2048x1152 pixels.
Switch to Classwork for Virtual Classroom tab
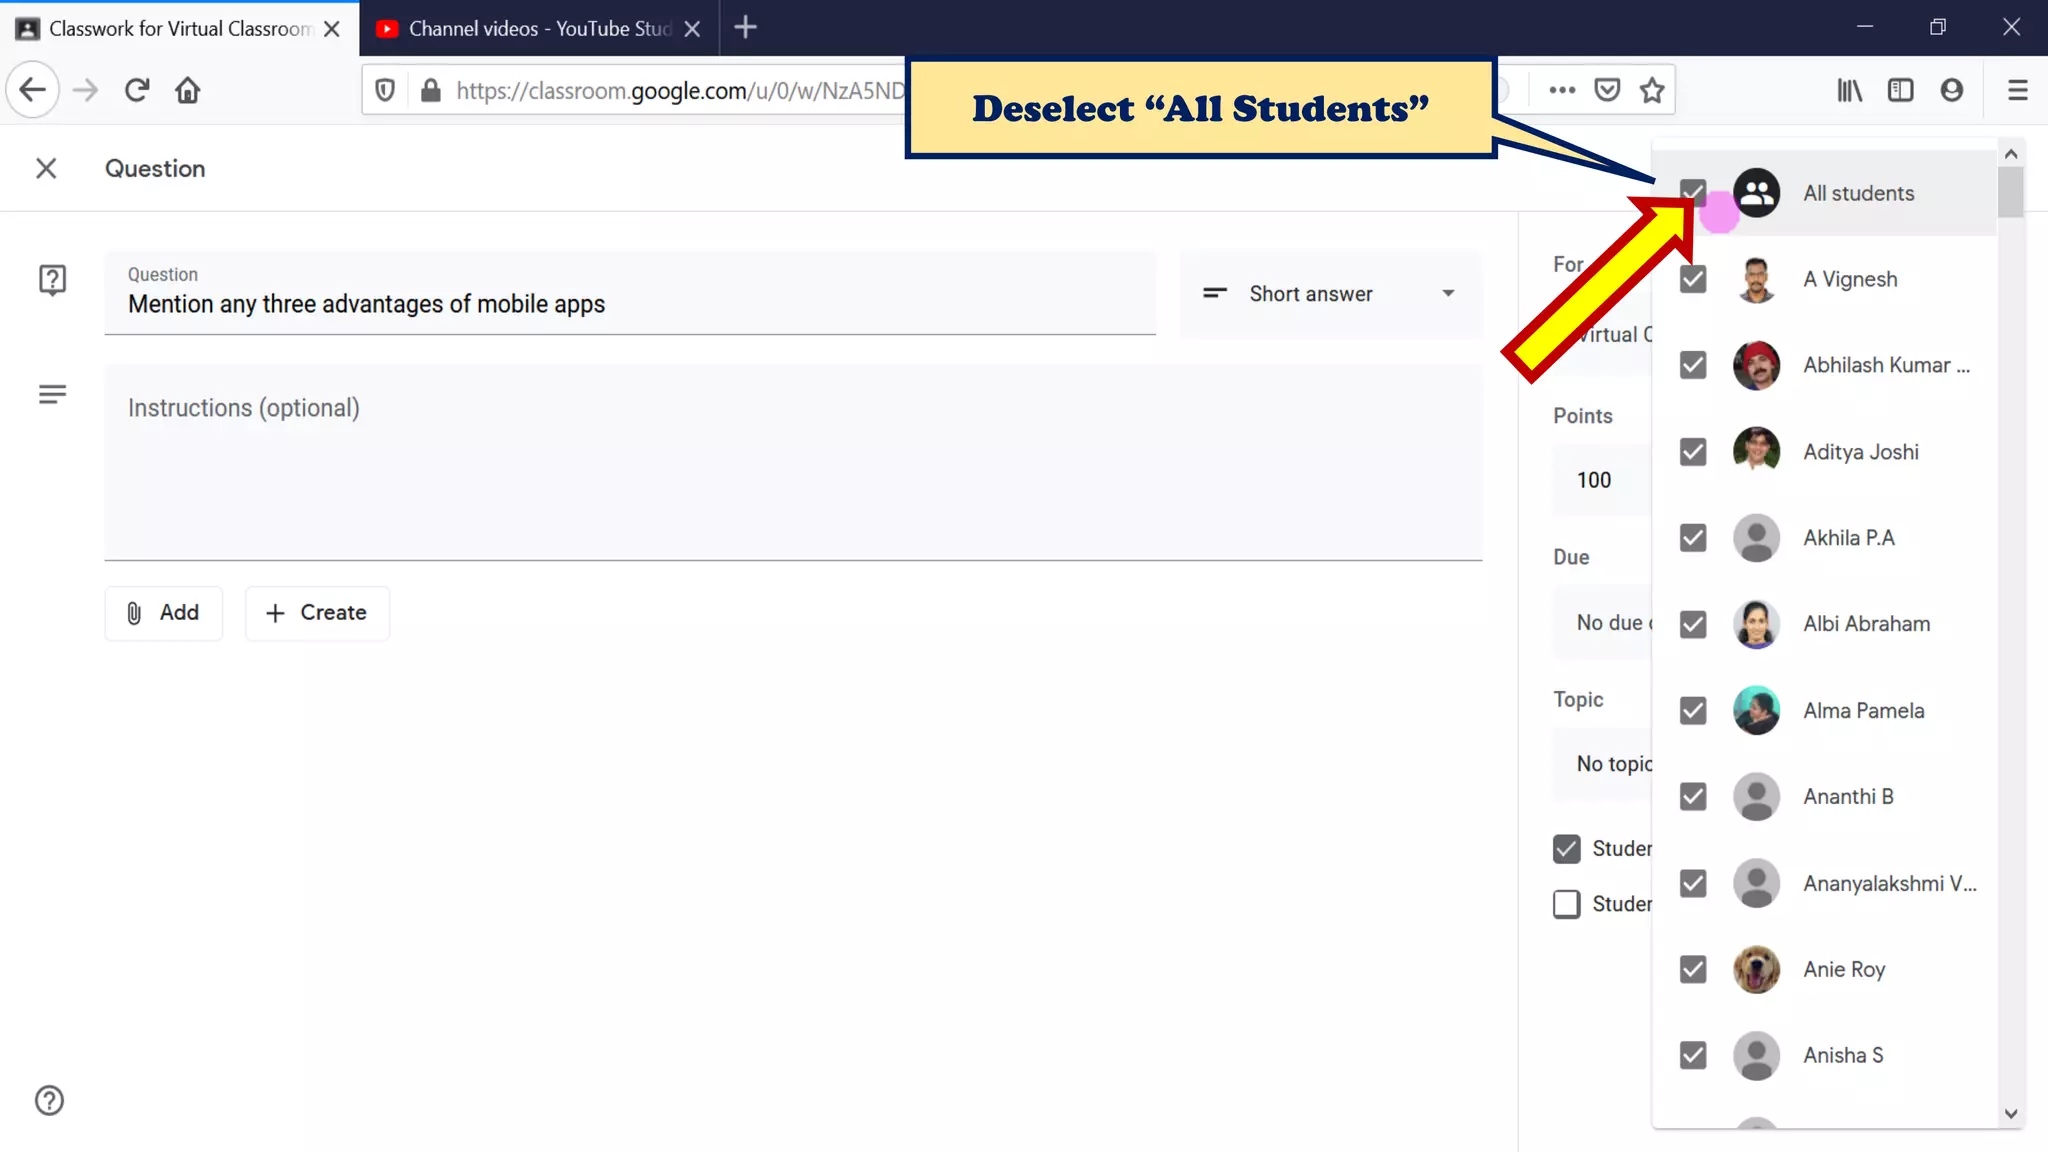[180, 29]
